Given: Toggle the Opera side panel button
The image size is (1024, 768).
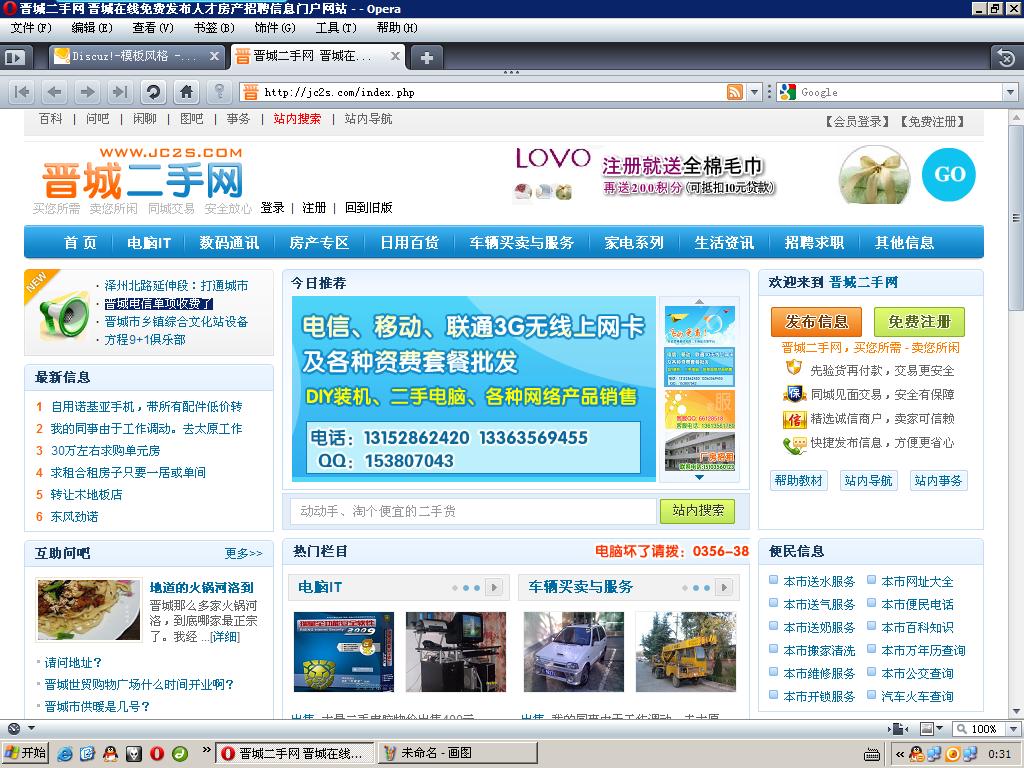Looking at the screenshot, I should coord(14,57).
